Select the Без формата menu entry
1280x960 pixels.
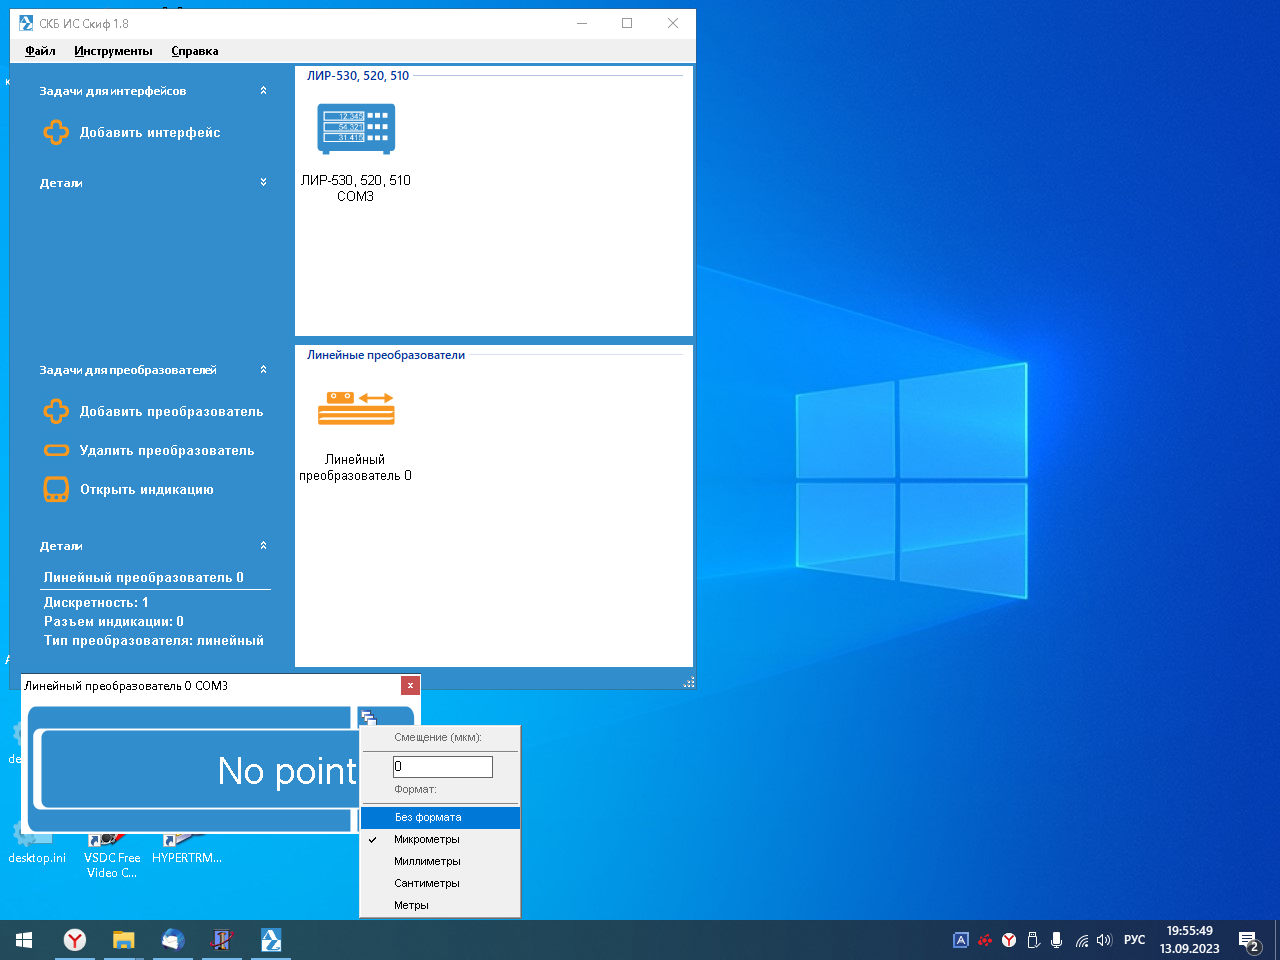click(x=428, y=817)
